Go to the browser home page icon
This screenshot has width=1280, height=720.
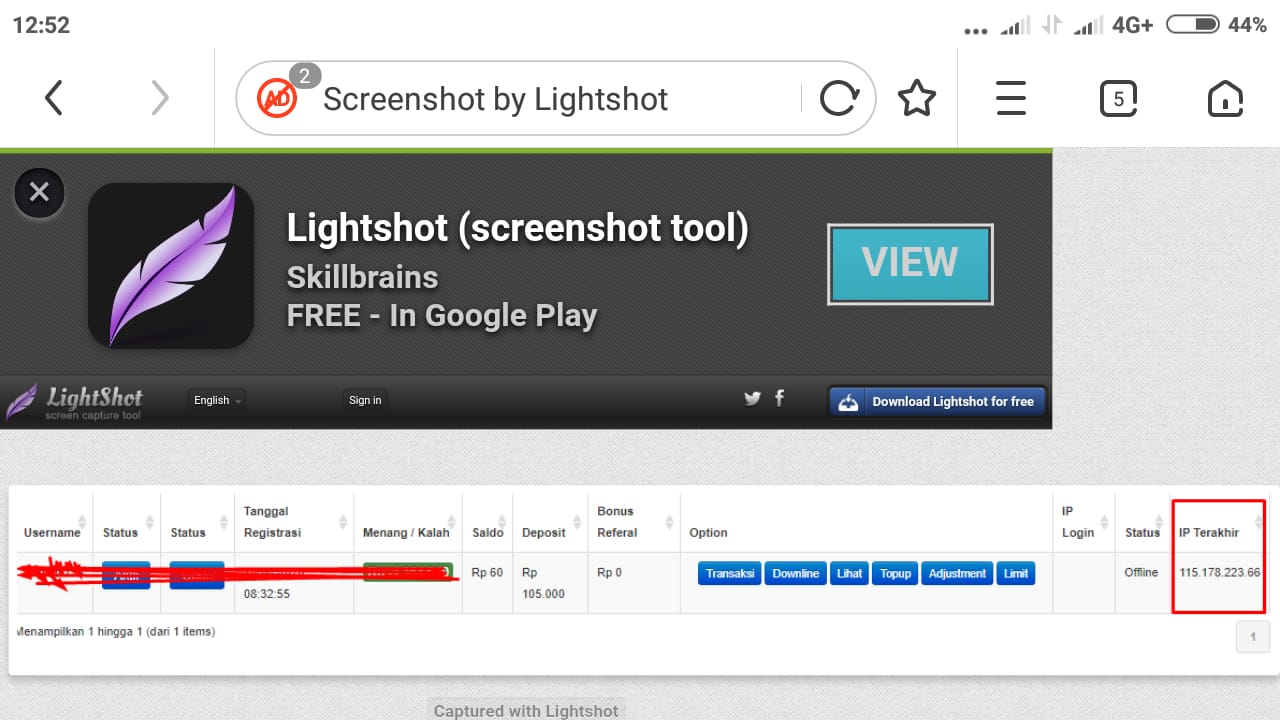coord(1225,98)
